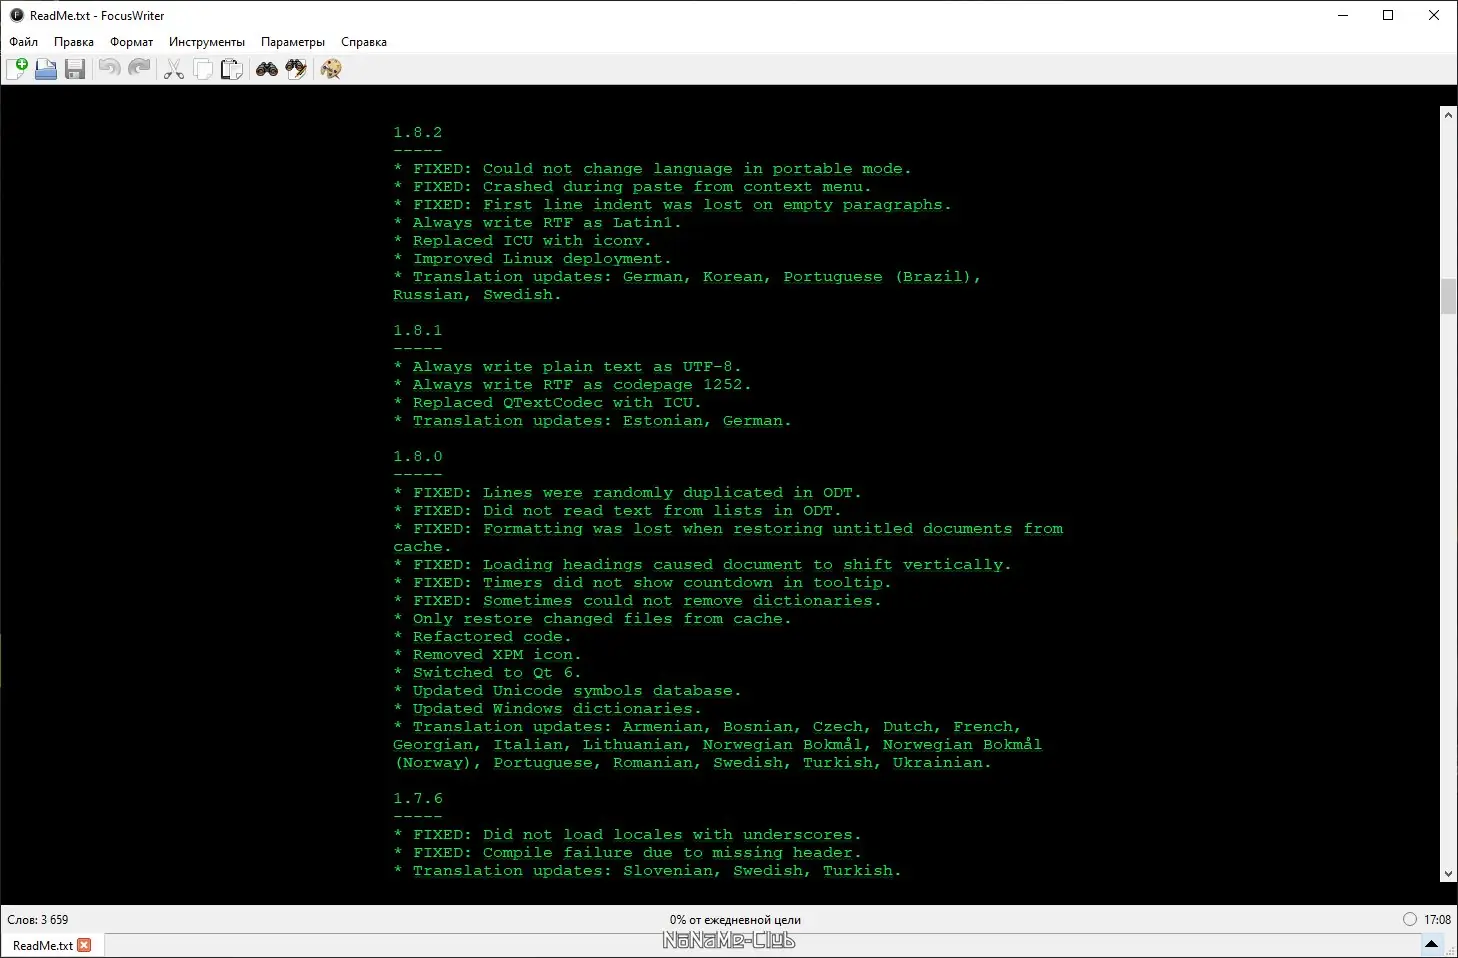This screenshot has height=958, width=1458.
Task: Click line 'Only restore changed files from cache'
Action: pos(593,619)
